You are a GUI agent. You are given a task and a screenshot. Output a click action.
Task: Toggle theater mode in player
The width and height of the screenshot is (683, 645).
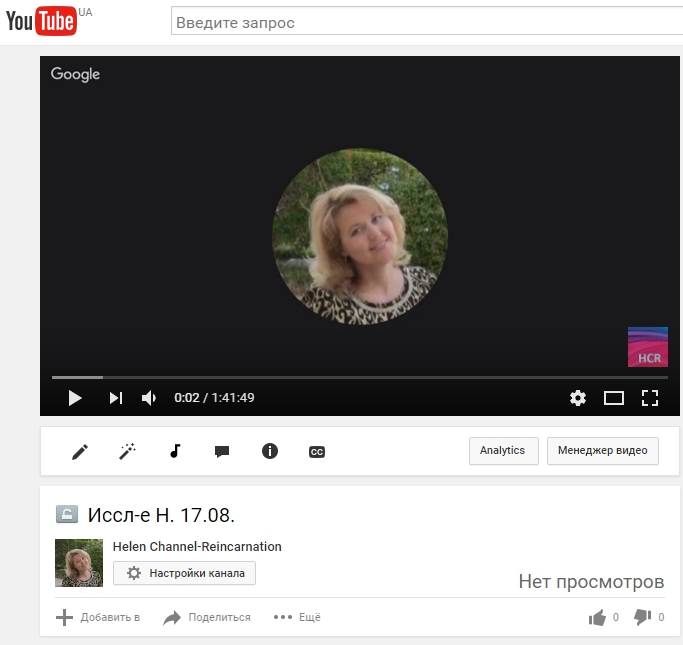[x=614, y=398]
